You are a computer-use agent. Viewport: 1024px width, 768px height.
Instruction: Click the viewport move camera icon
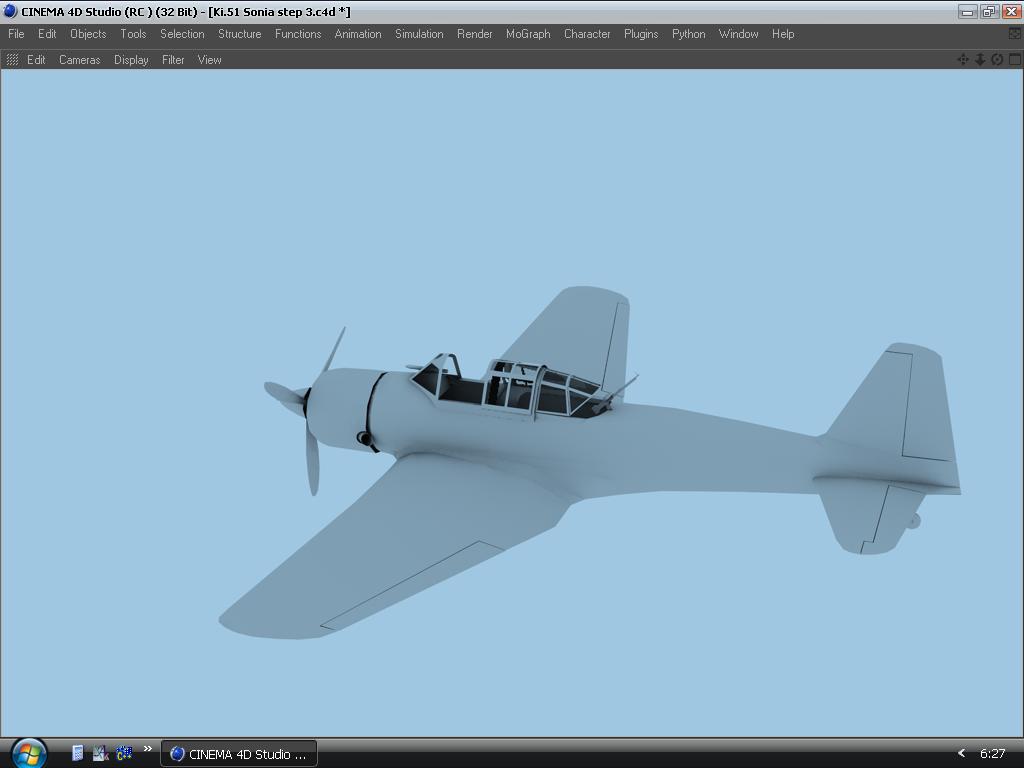click(963, 60)
